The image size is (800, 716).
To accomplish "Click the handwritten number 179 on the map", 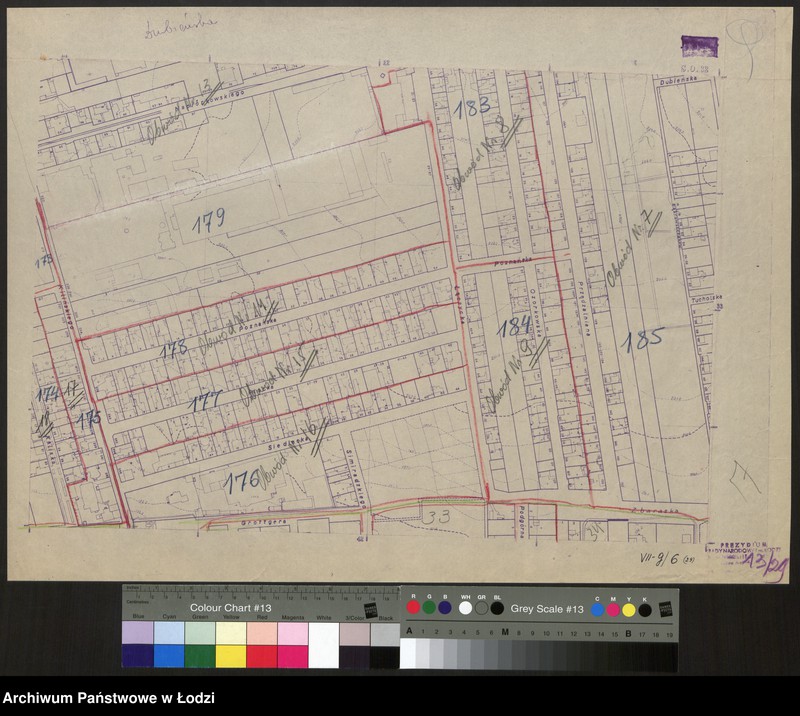I will click(209, 218).
